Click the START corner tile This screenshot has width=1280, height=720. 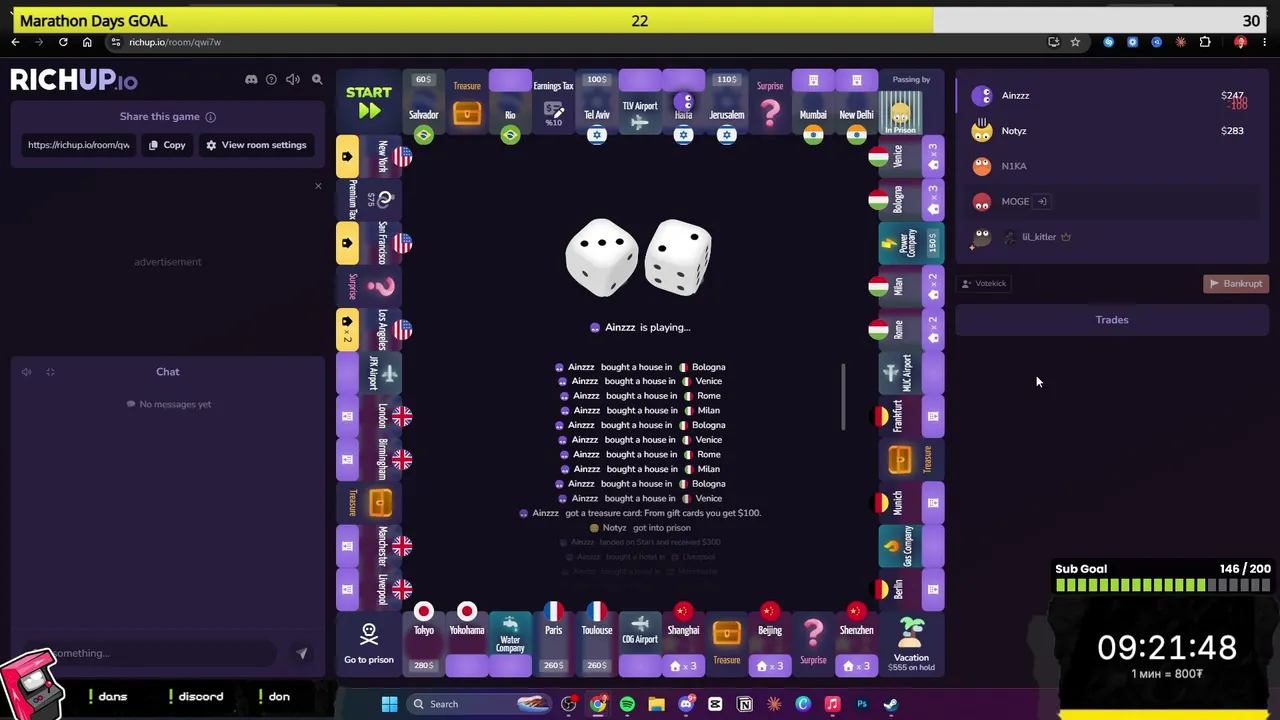[x=368, y=103]
